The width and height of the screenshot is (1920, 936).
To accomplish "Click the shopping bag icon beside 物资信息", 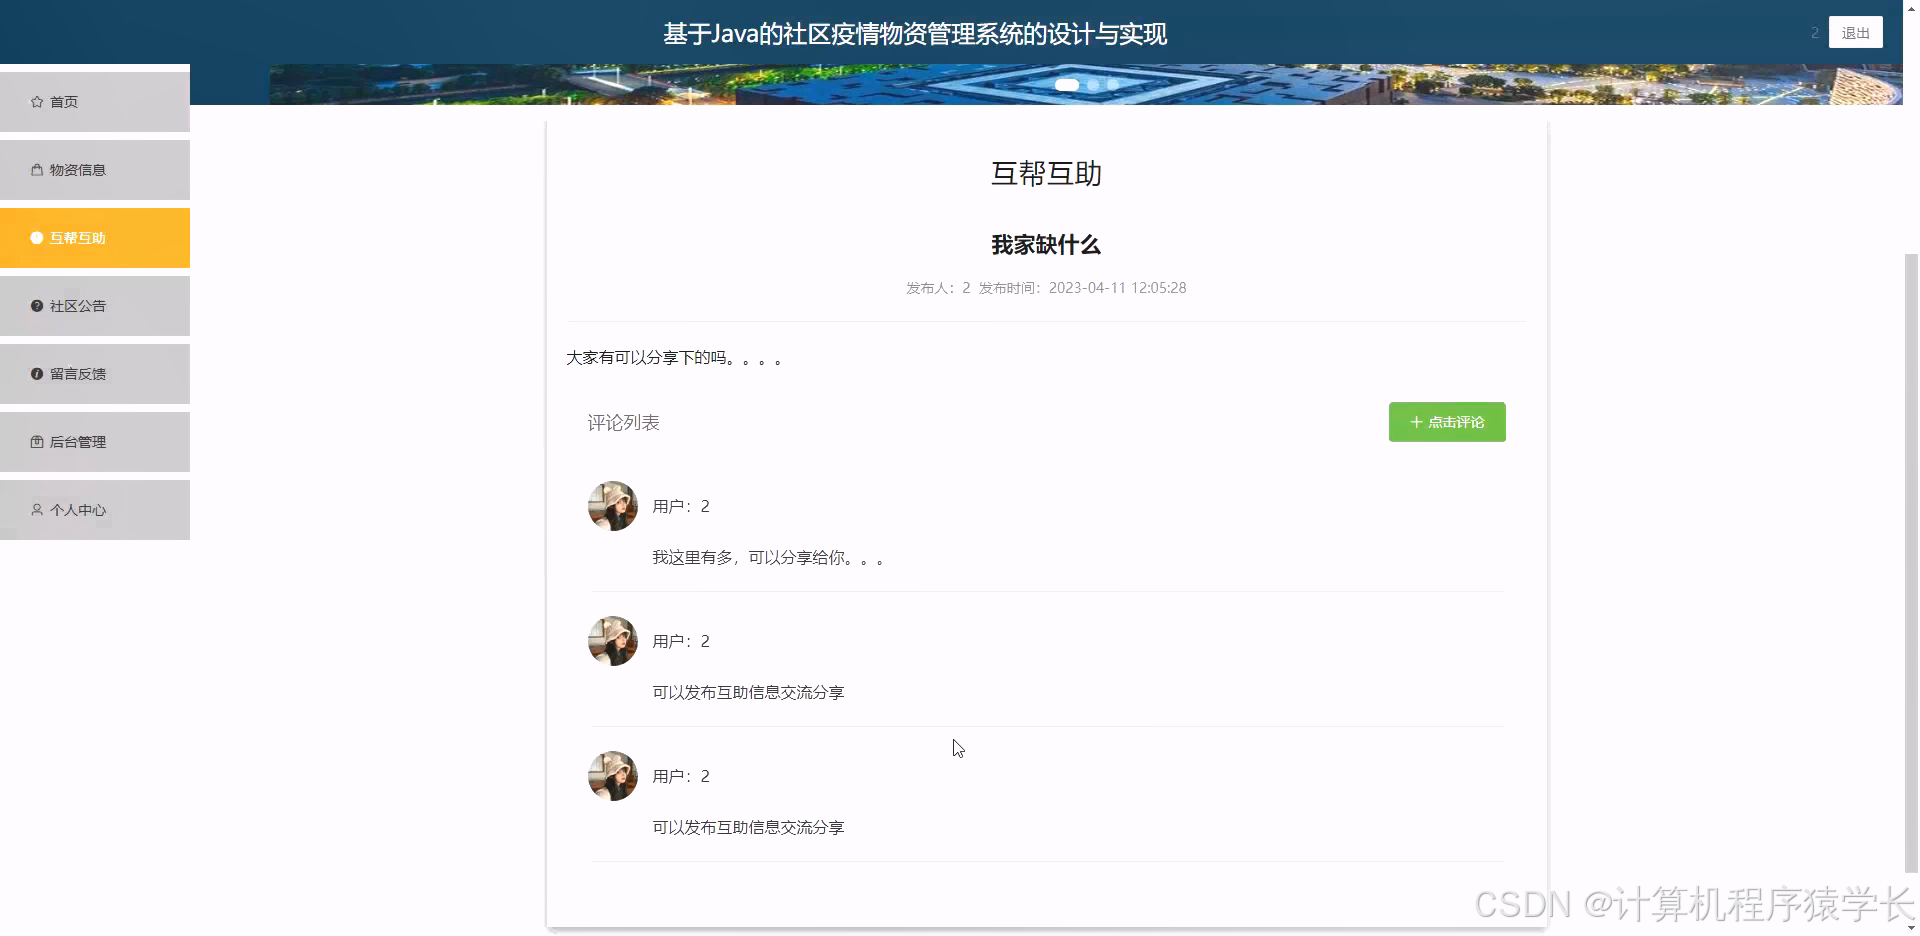I will (35, 169).
